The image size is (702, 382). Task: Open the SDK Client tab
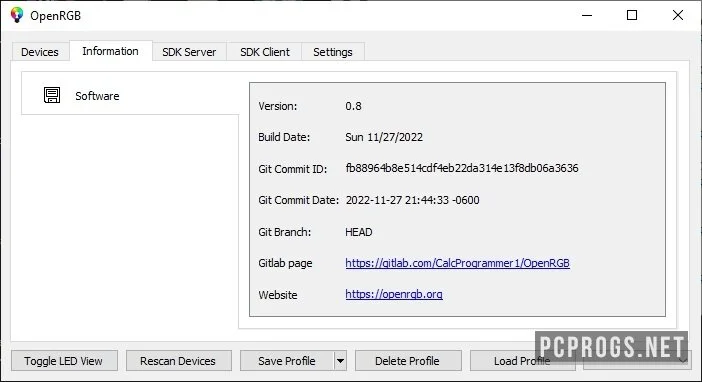click(x=265, y=52)
